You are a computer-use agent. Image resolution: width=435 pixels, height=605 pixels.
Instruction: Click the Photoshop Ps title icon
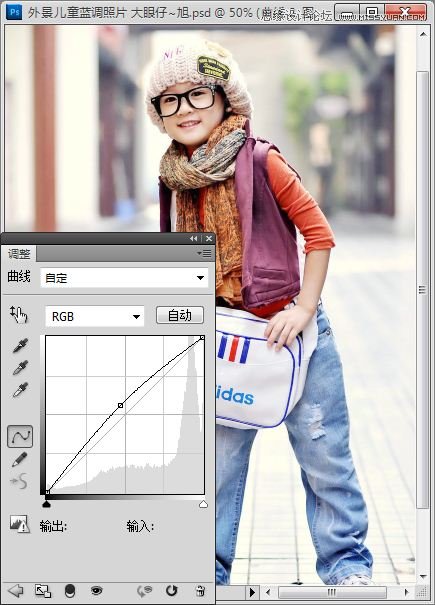tap(14, 12)
